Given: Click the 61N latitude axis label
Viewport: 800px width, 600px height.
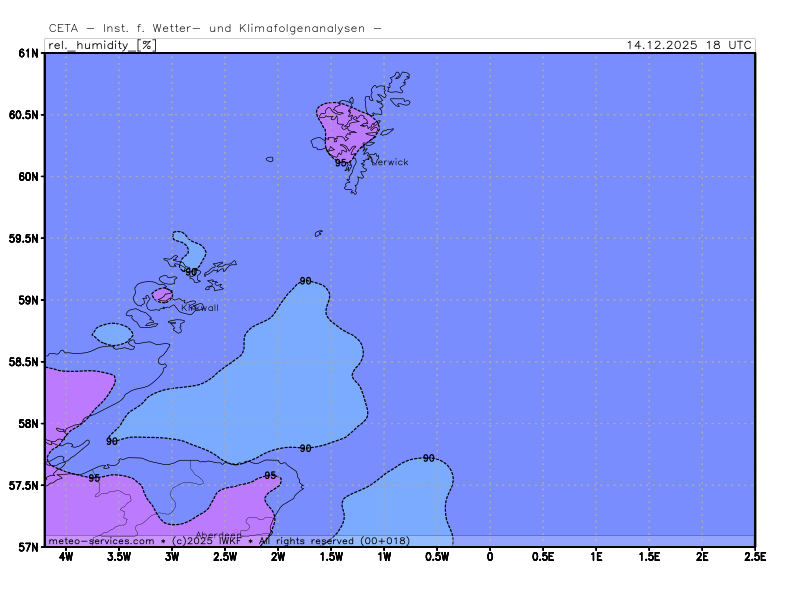Looking at the screenshot, I should [x=27, y=53].
